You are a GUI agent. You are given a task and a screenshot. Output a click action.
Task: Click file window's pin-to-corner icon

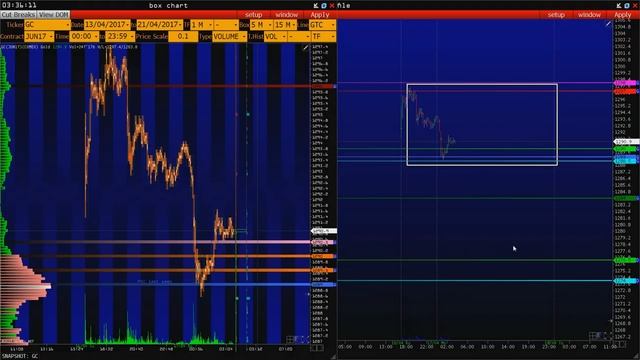click(x=619, y=5)
